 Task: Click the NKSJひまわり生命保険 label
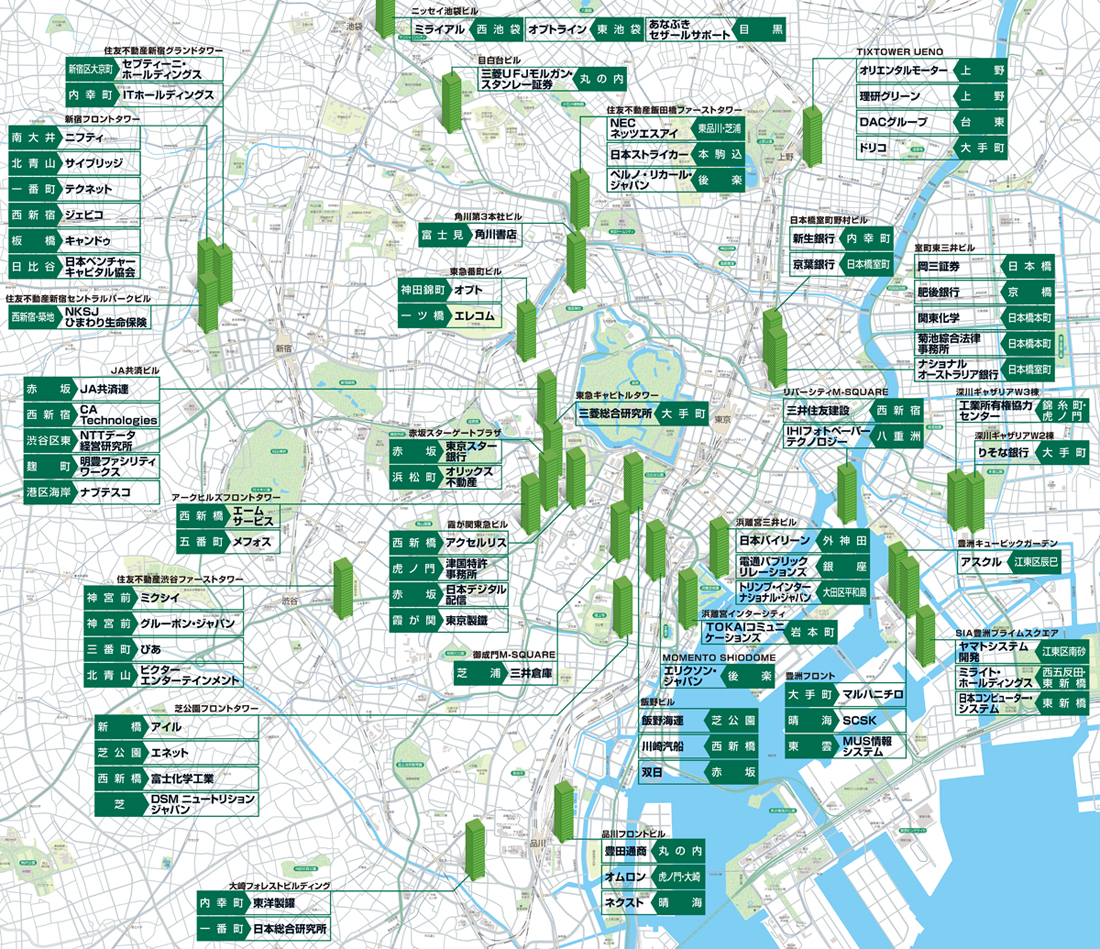(x=106, y=317)
